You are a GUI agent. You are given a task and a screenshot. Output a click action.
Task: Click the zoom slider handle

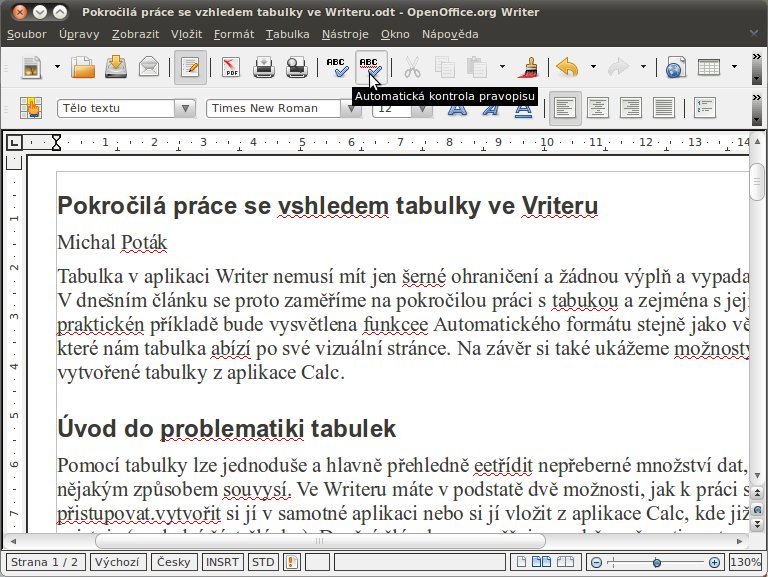657,563
